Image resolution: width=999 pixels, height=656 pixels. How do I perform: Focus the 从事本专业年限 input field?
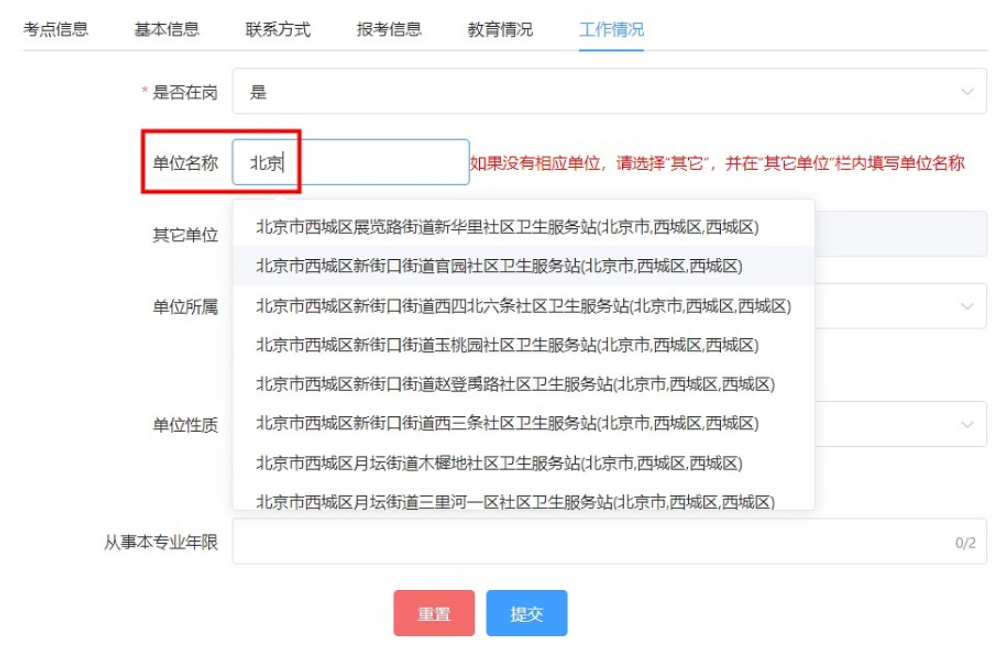point(610,541)
